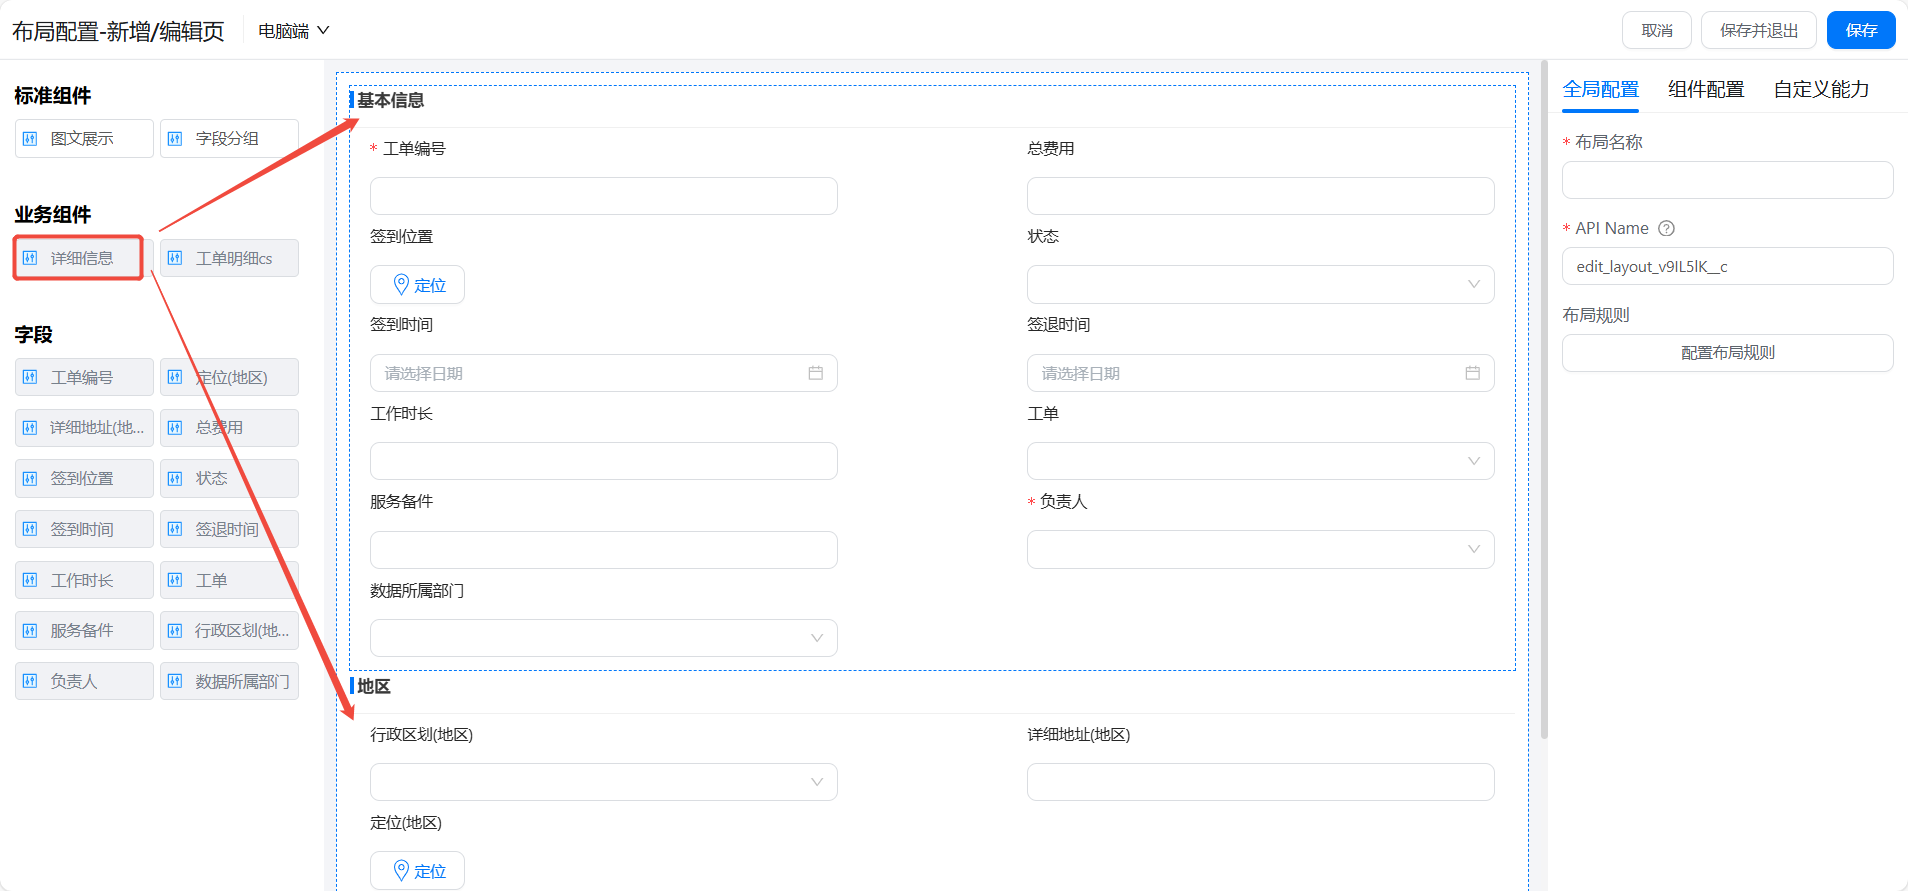This screenshot has height=891, width=1908.
Task: Click the 工作时长 form input
Action: [x=604, y=461]
